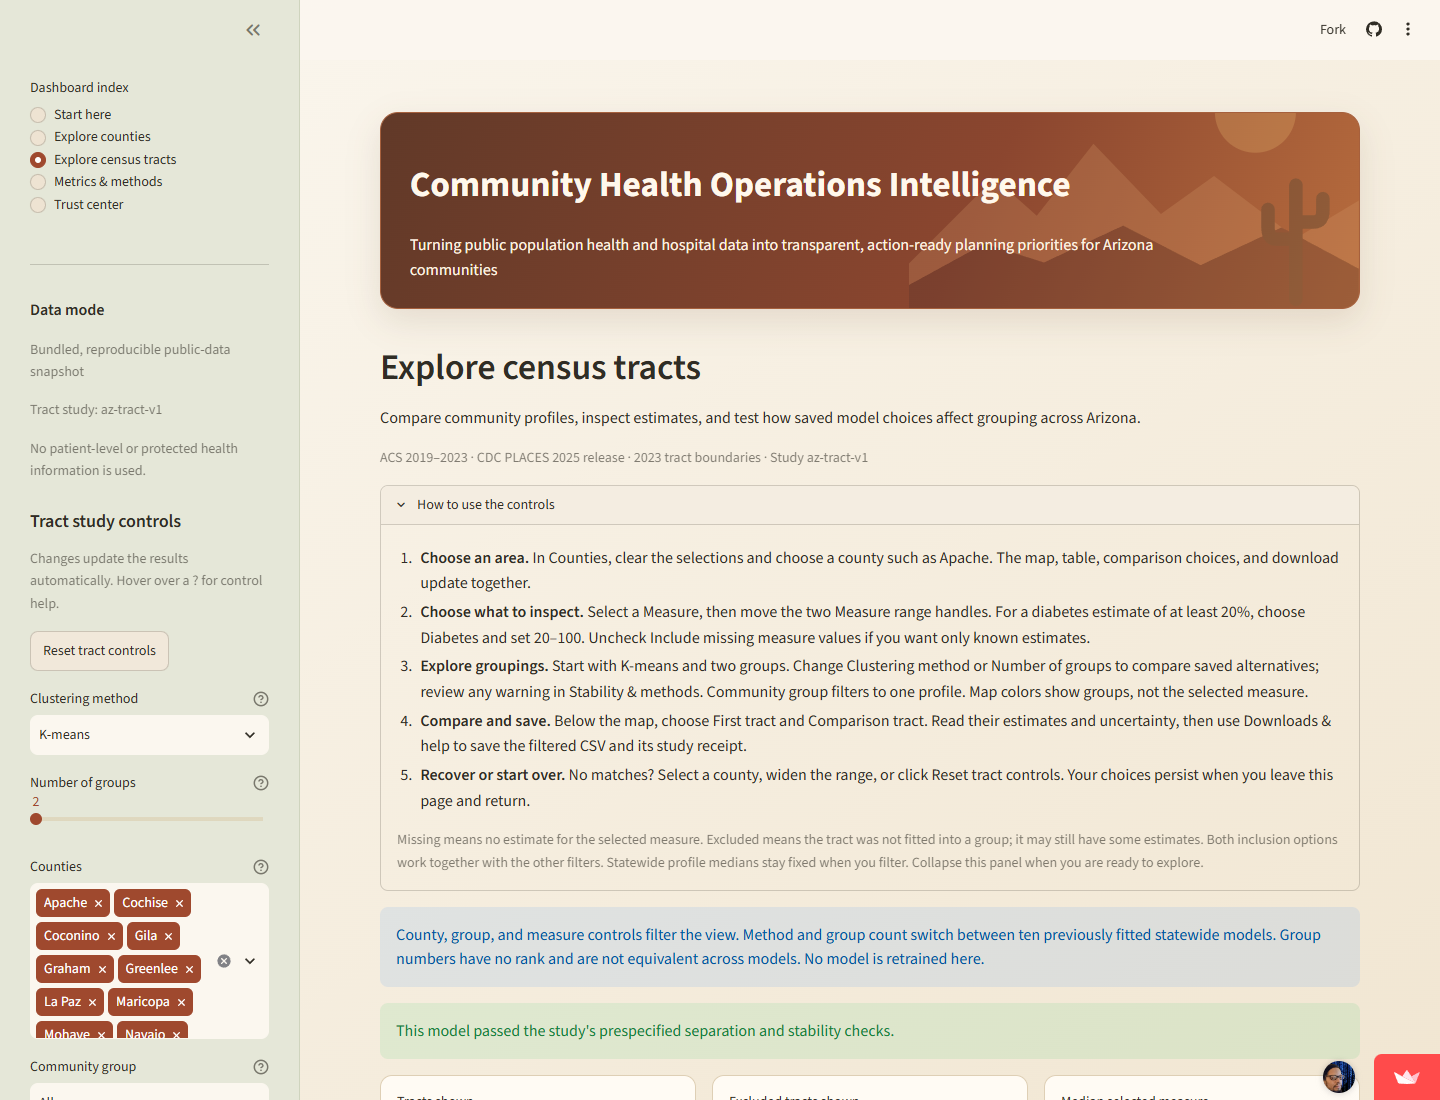
Task: Show help for Clustering method
Action: click(x=261, y=699)
